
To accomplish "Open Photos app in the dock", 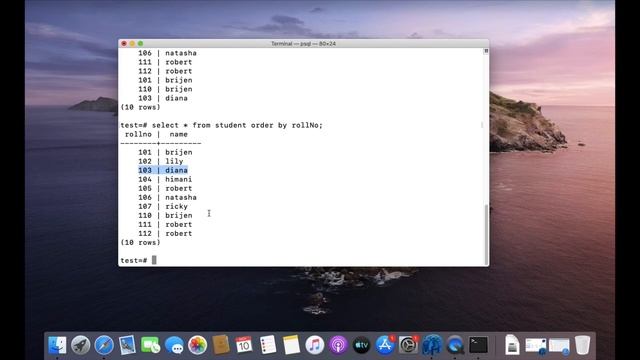I will [x=198, y=345].
